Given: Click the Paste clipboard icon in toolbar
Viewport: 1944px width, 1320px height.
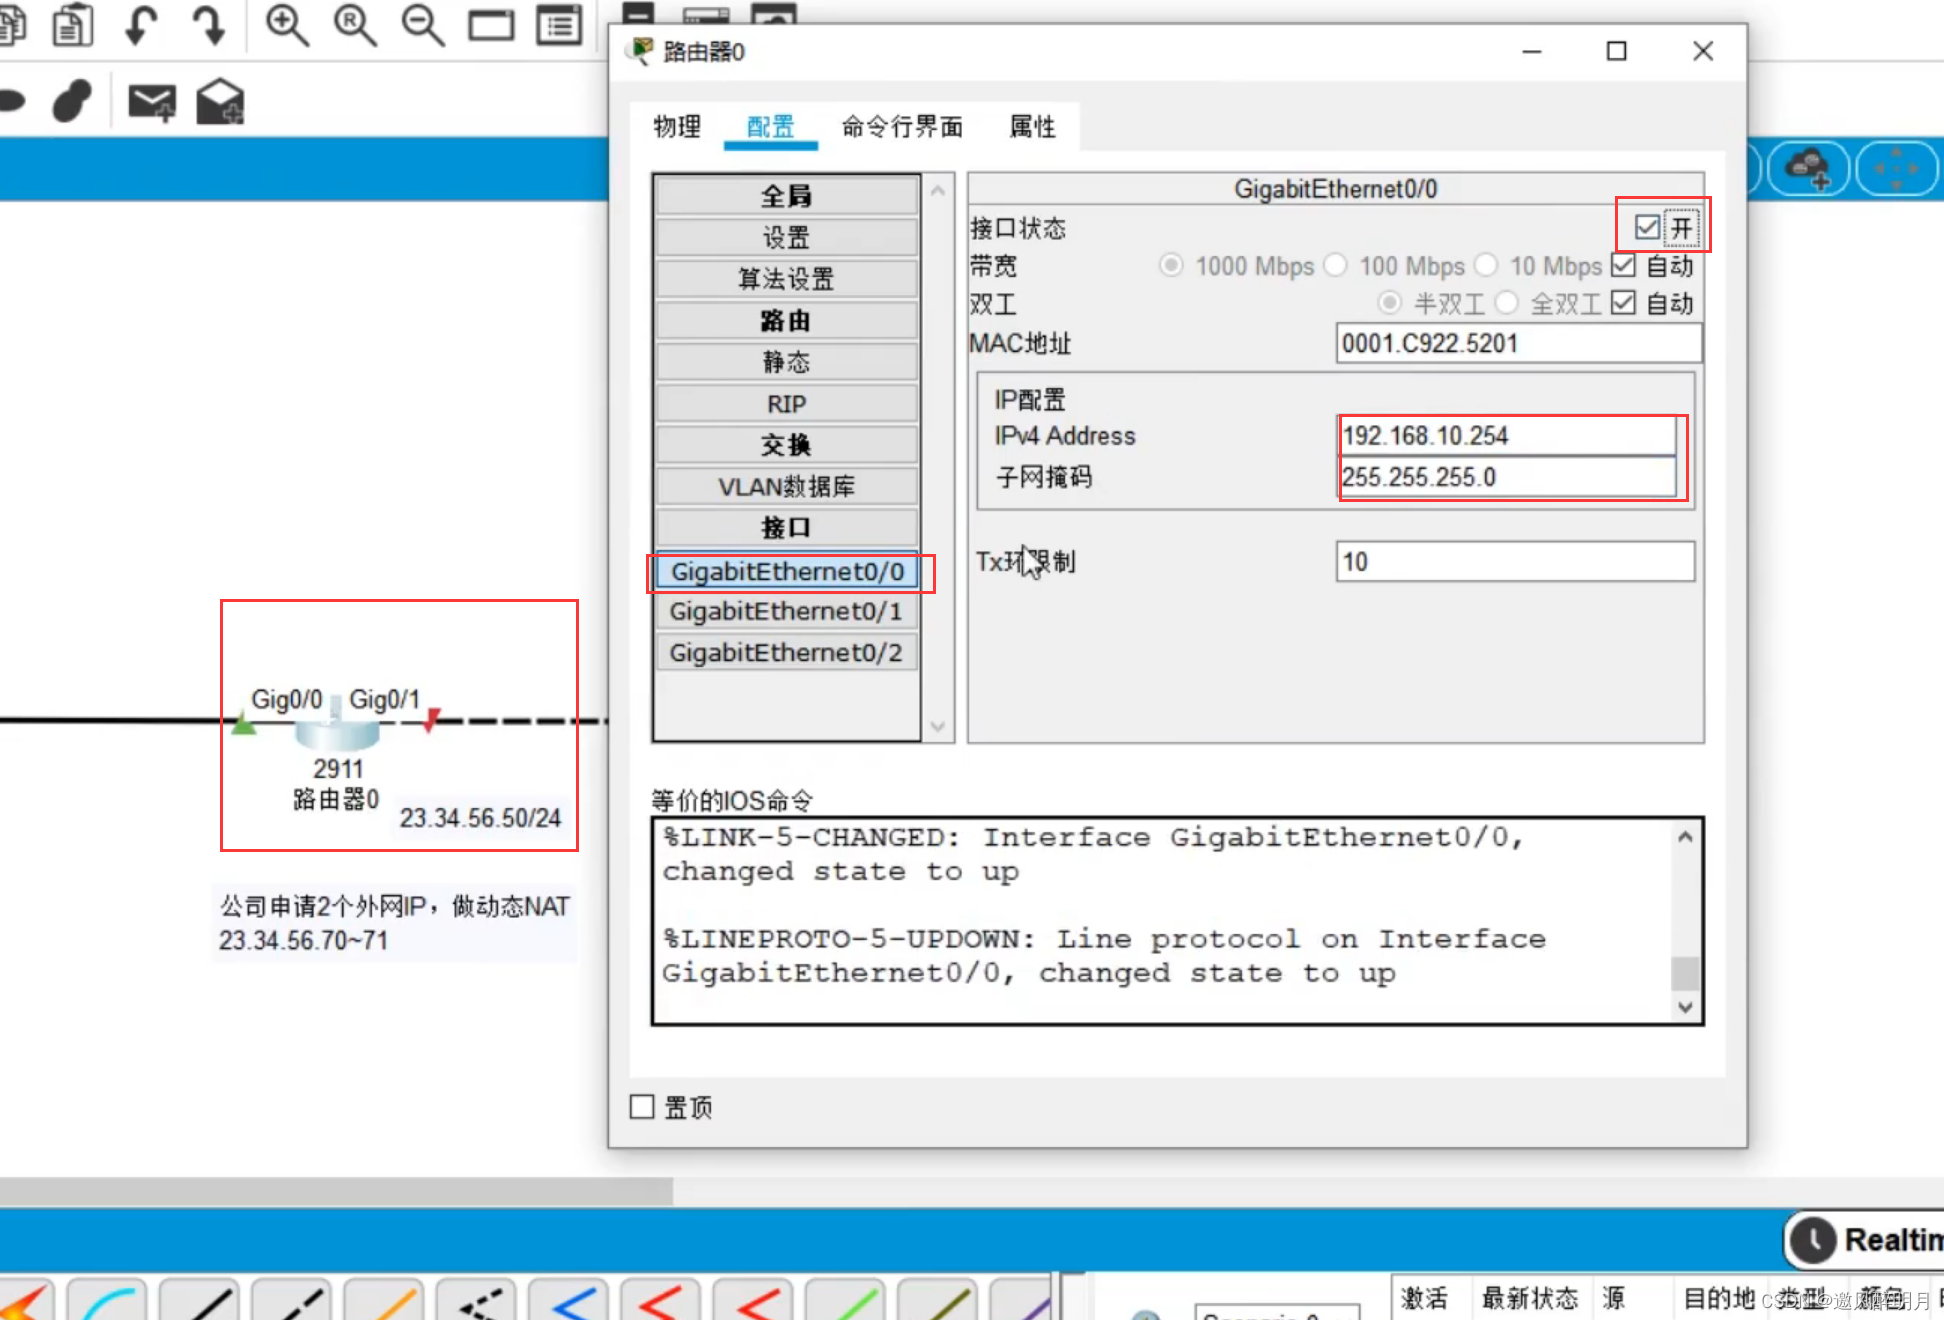Looking at the screenshot, I should [x=73, y=25].
